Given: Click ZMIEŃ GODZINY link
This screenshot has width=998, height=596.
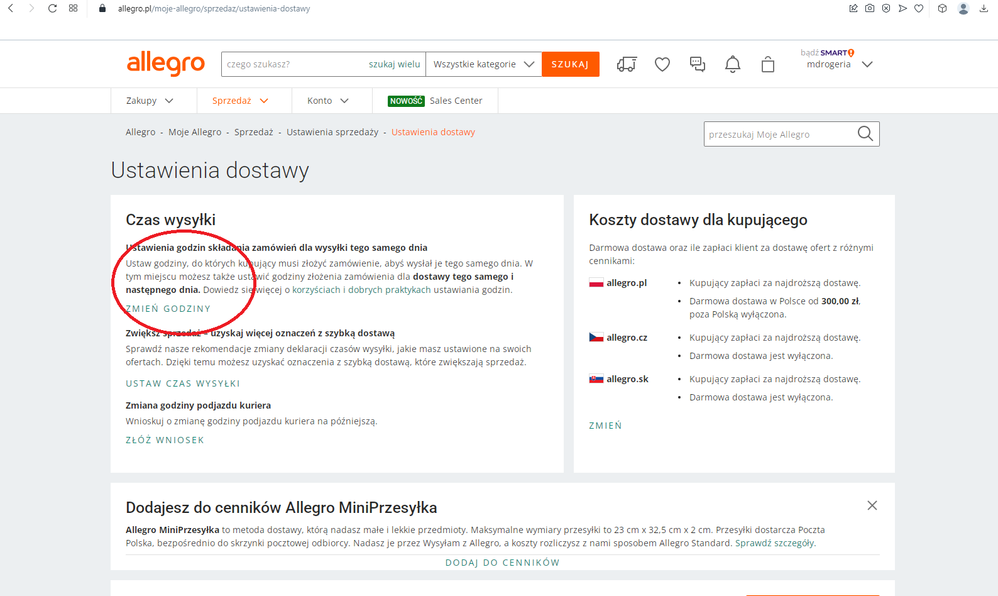Looking at the screenshot, I should pos(168,309).
